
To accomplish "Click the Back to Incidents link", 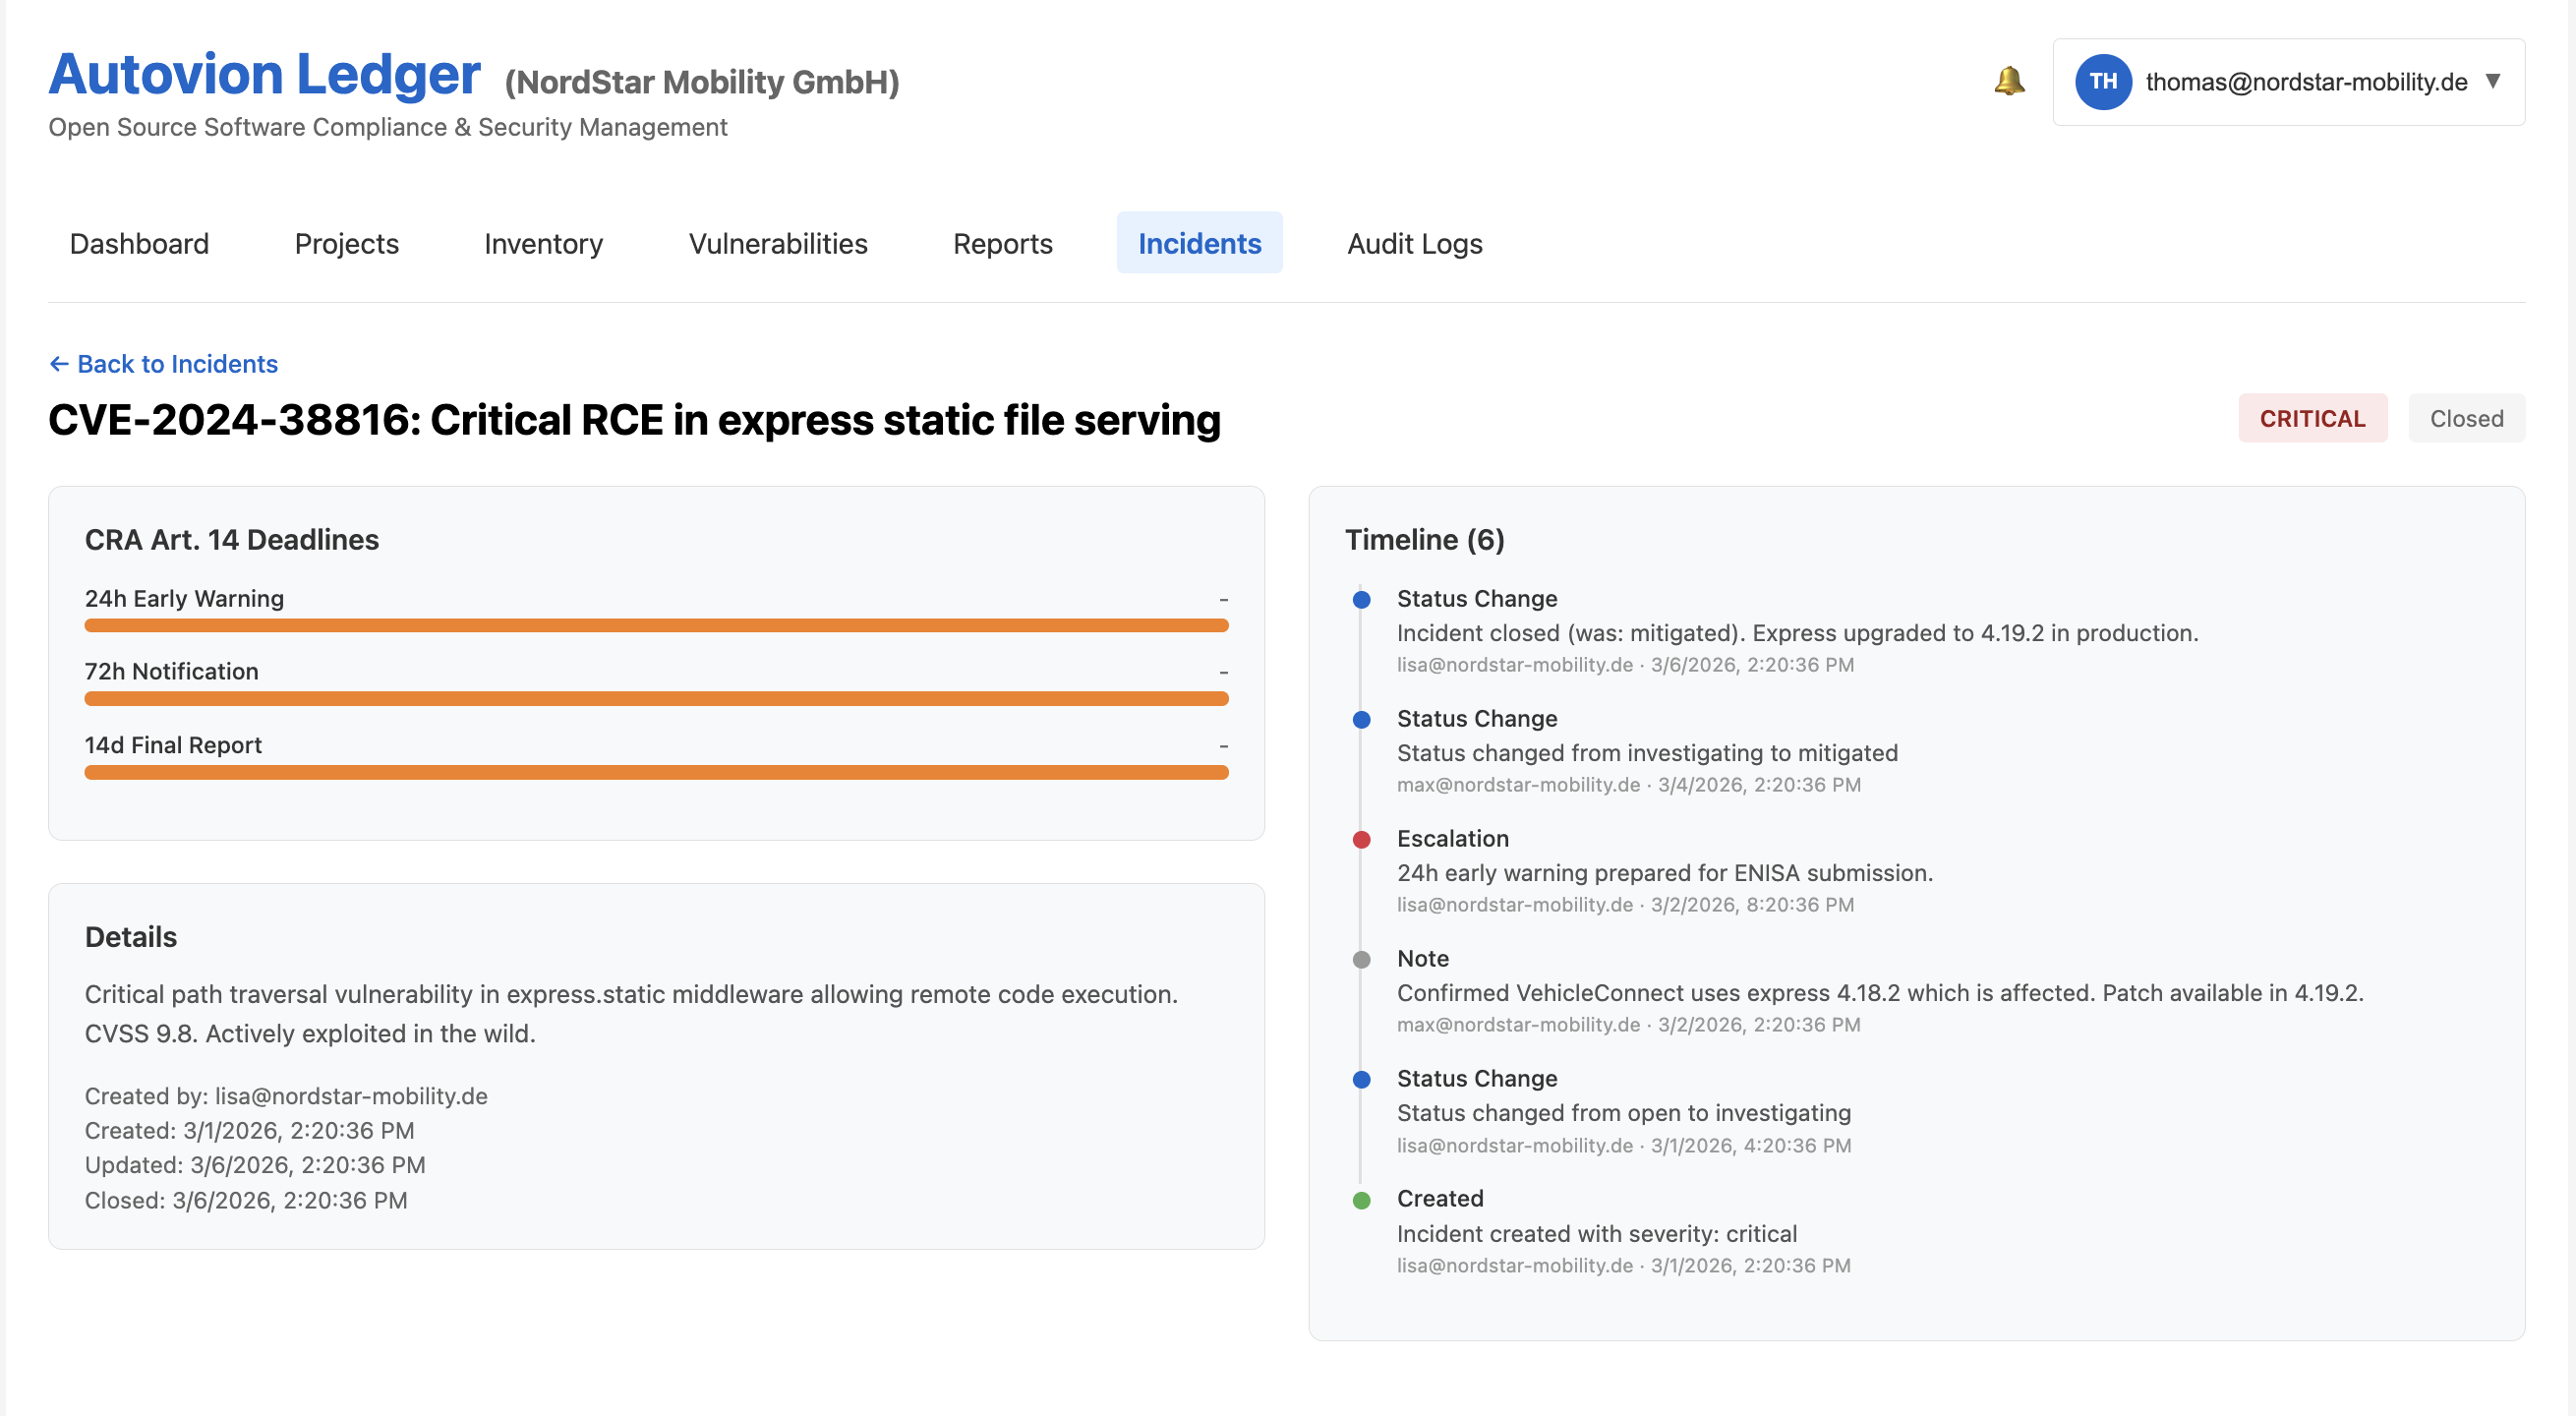I will coord(177,363).
